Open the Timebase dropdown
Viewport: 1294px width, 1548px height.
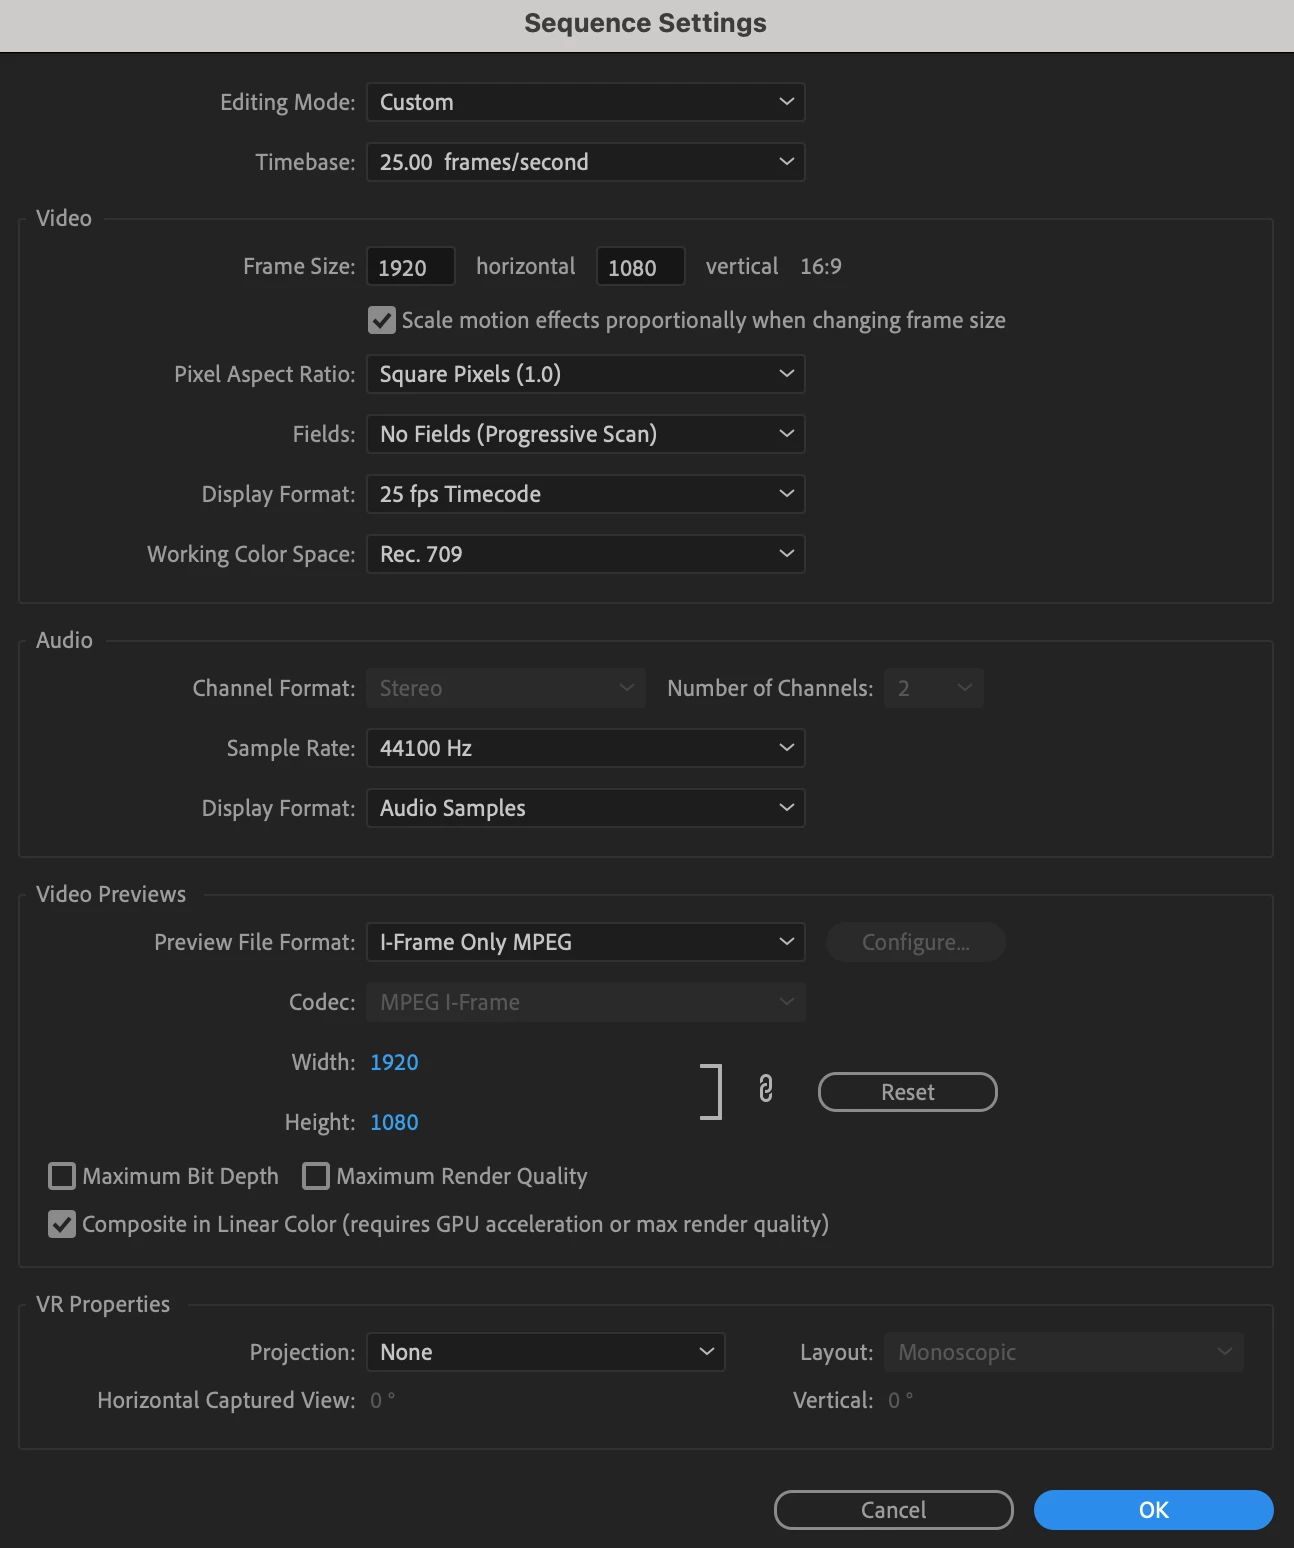click(586, 162)
